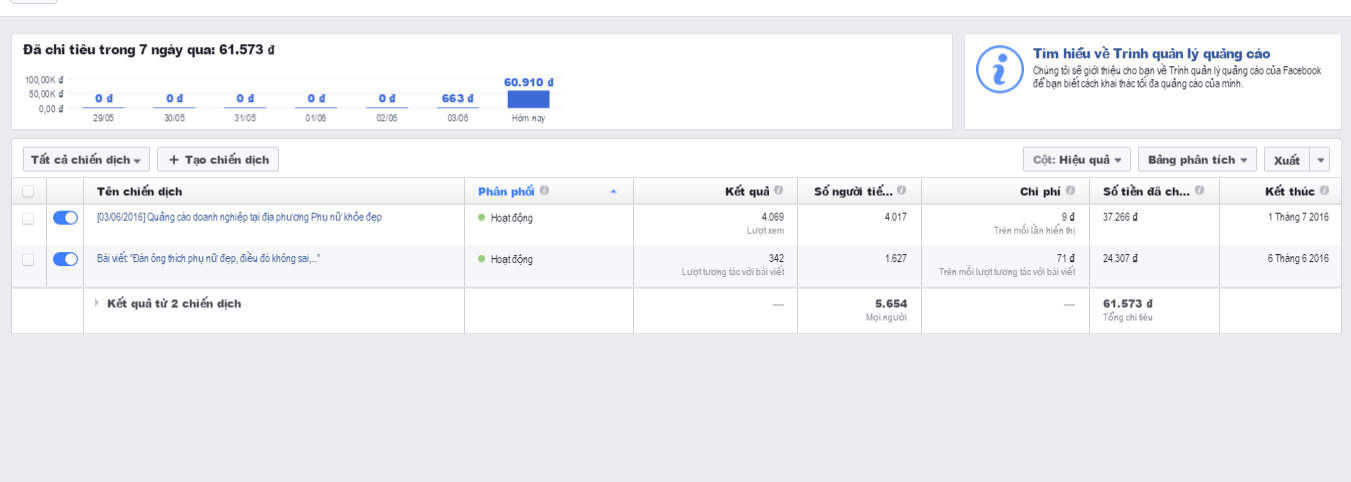This screenshot has width=1351, height=482.
Task: Click the Tìm hiểu về Trình quản lý quảng cáo link
Action: point(1151,54)
